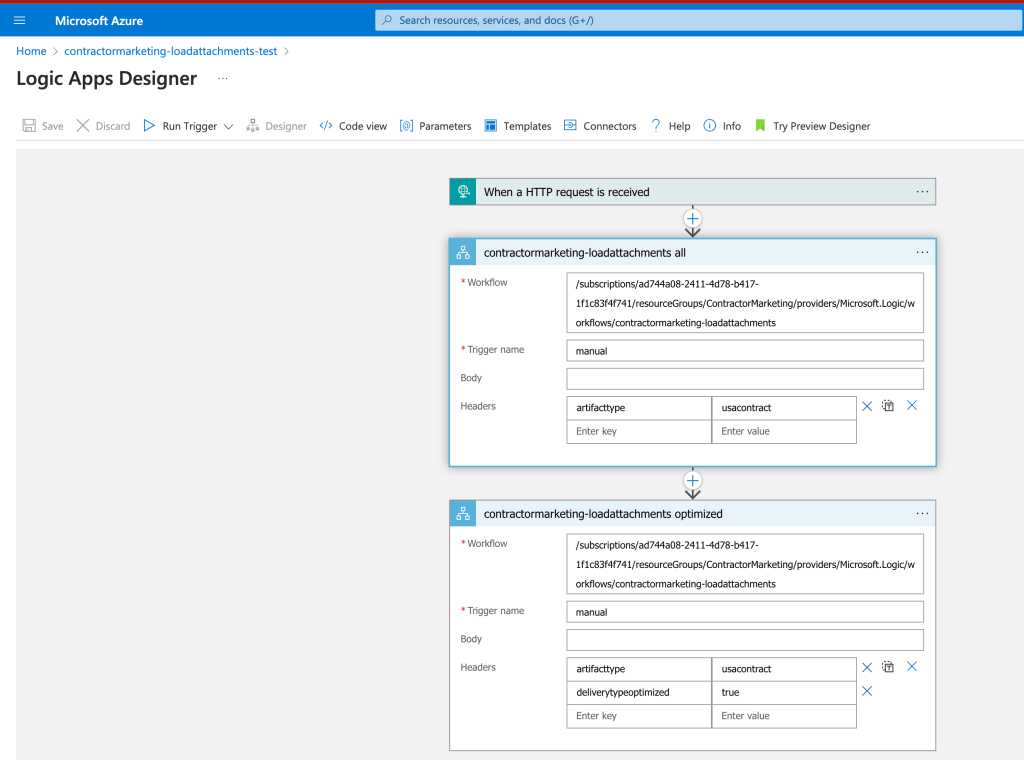Switch headers to text mode in loadattachments all
The height and width of the screenshot is (760, 1024).
(x=888, y=405)
